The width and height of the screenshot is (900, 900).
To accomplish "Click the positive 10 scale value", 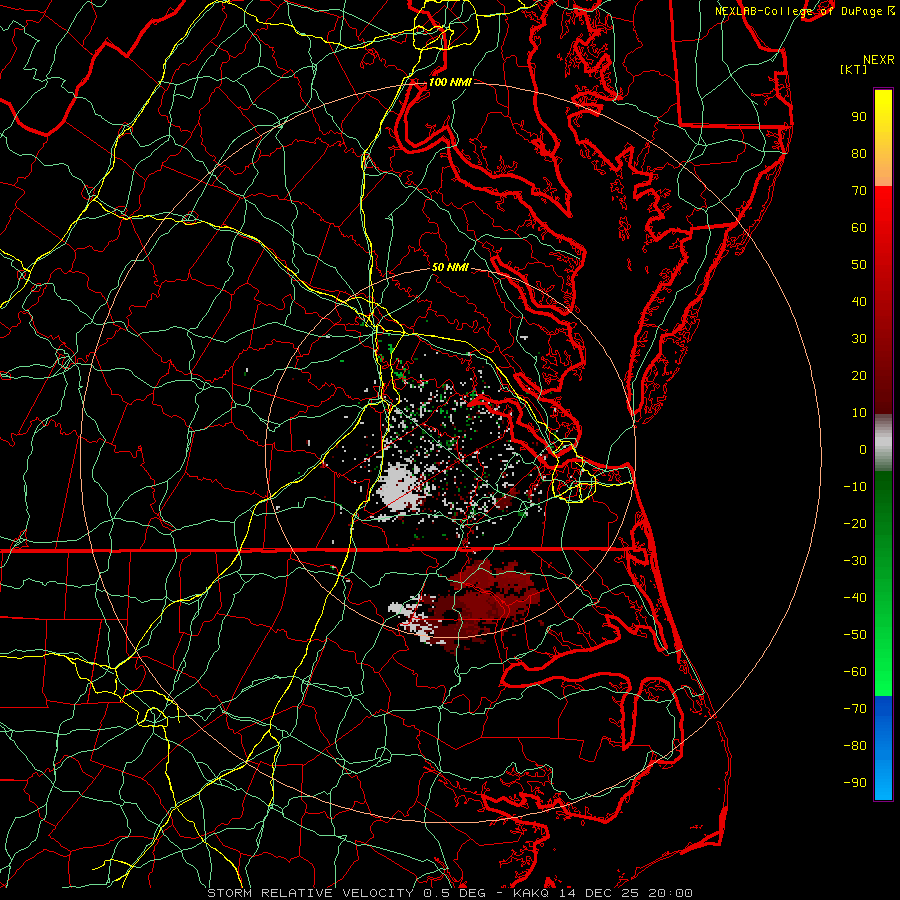I will [x=859, y=413].
